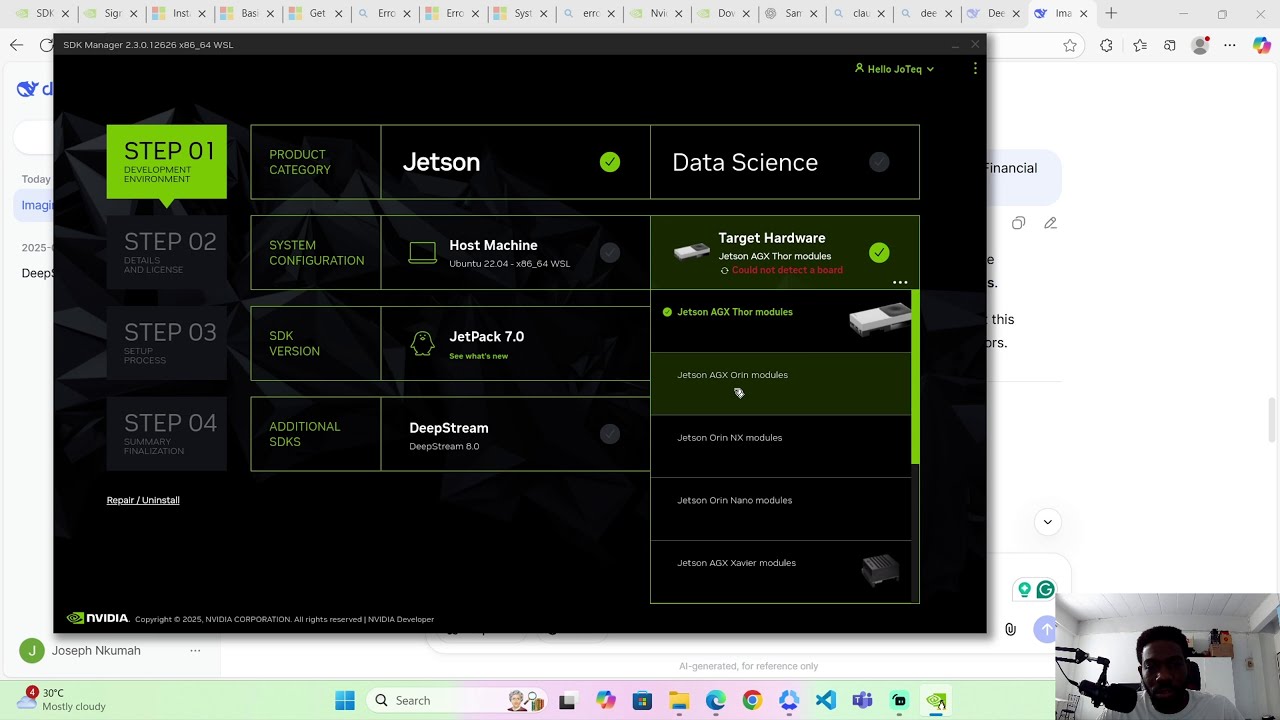Image resolution: width=1280 pixels, height=720 pixels.
Task: Launch Visual Studio Code from the taskbar
Action: tap(826, 701)
